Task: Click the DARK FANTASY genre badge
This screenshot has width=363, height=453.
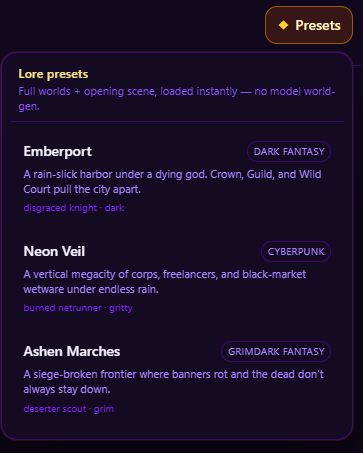Action: [289, 152]
